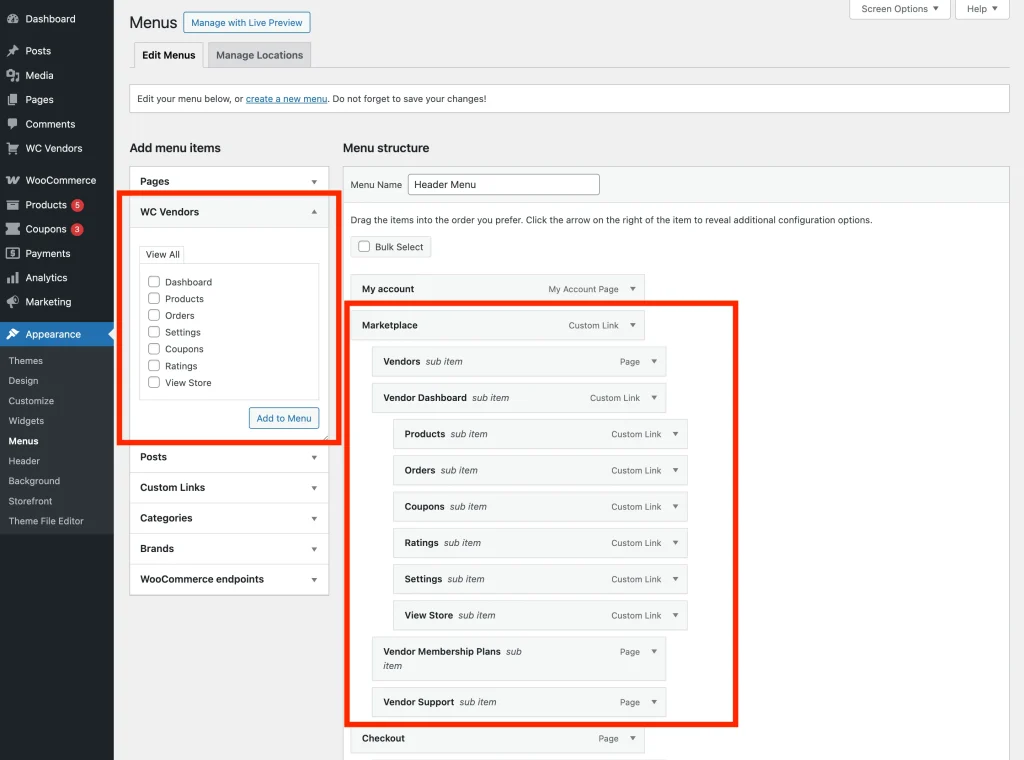Viewport: 1024px width, 760px height.
Task: Click the Settings sub item bar
Action: [540, 579]
